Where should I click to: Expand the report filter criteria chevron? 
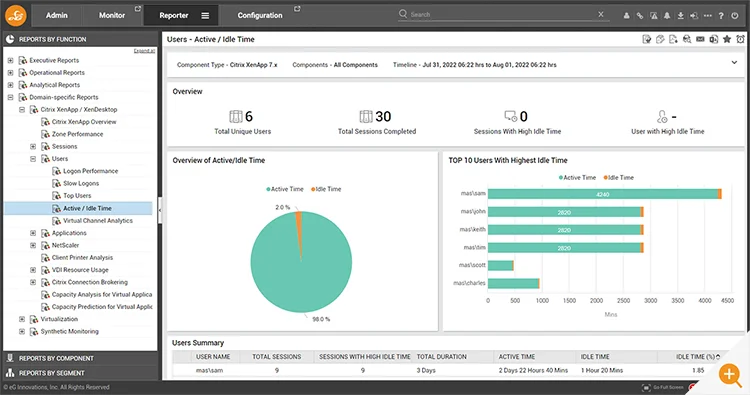coord(734,63)
